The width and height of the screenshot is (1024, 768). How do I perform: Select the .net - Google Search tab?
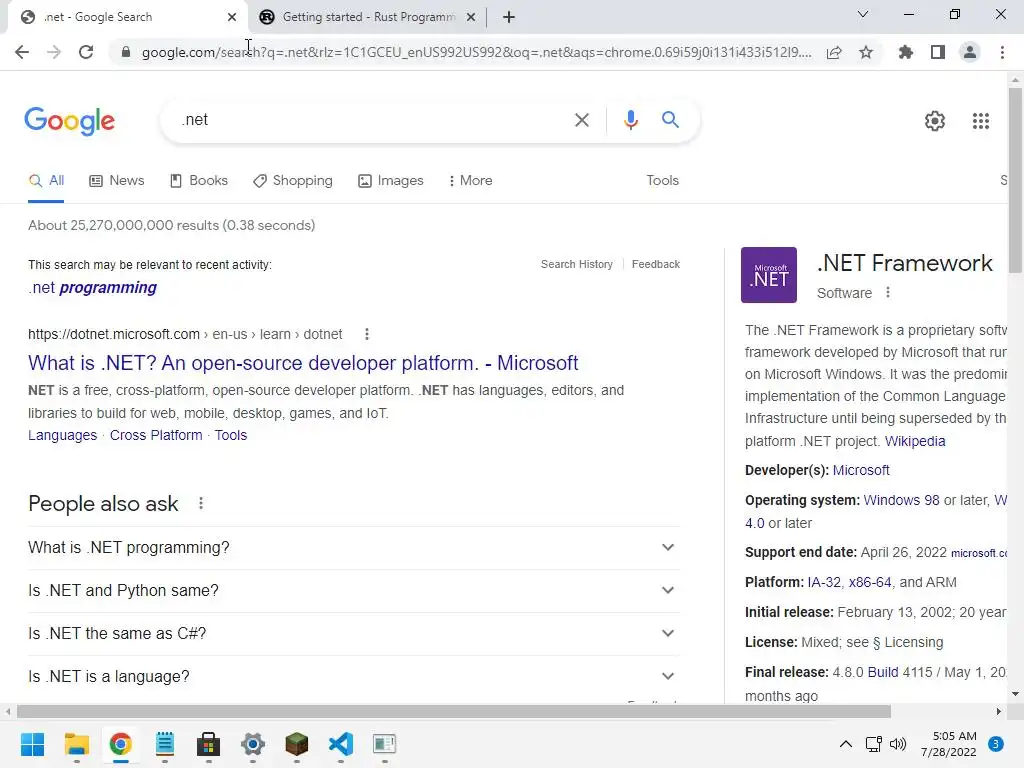pos(127,17)
